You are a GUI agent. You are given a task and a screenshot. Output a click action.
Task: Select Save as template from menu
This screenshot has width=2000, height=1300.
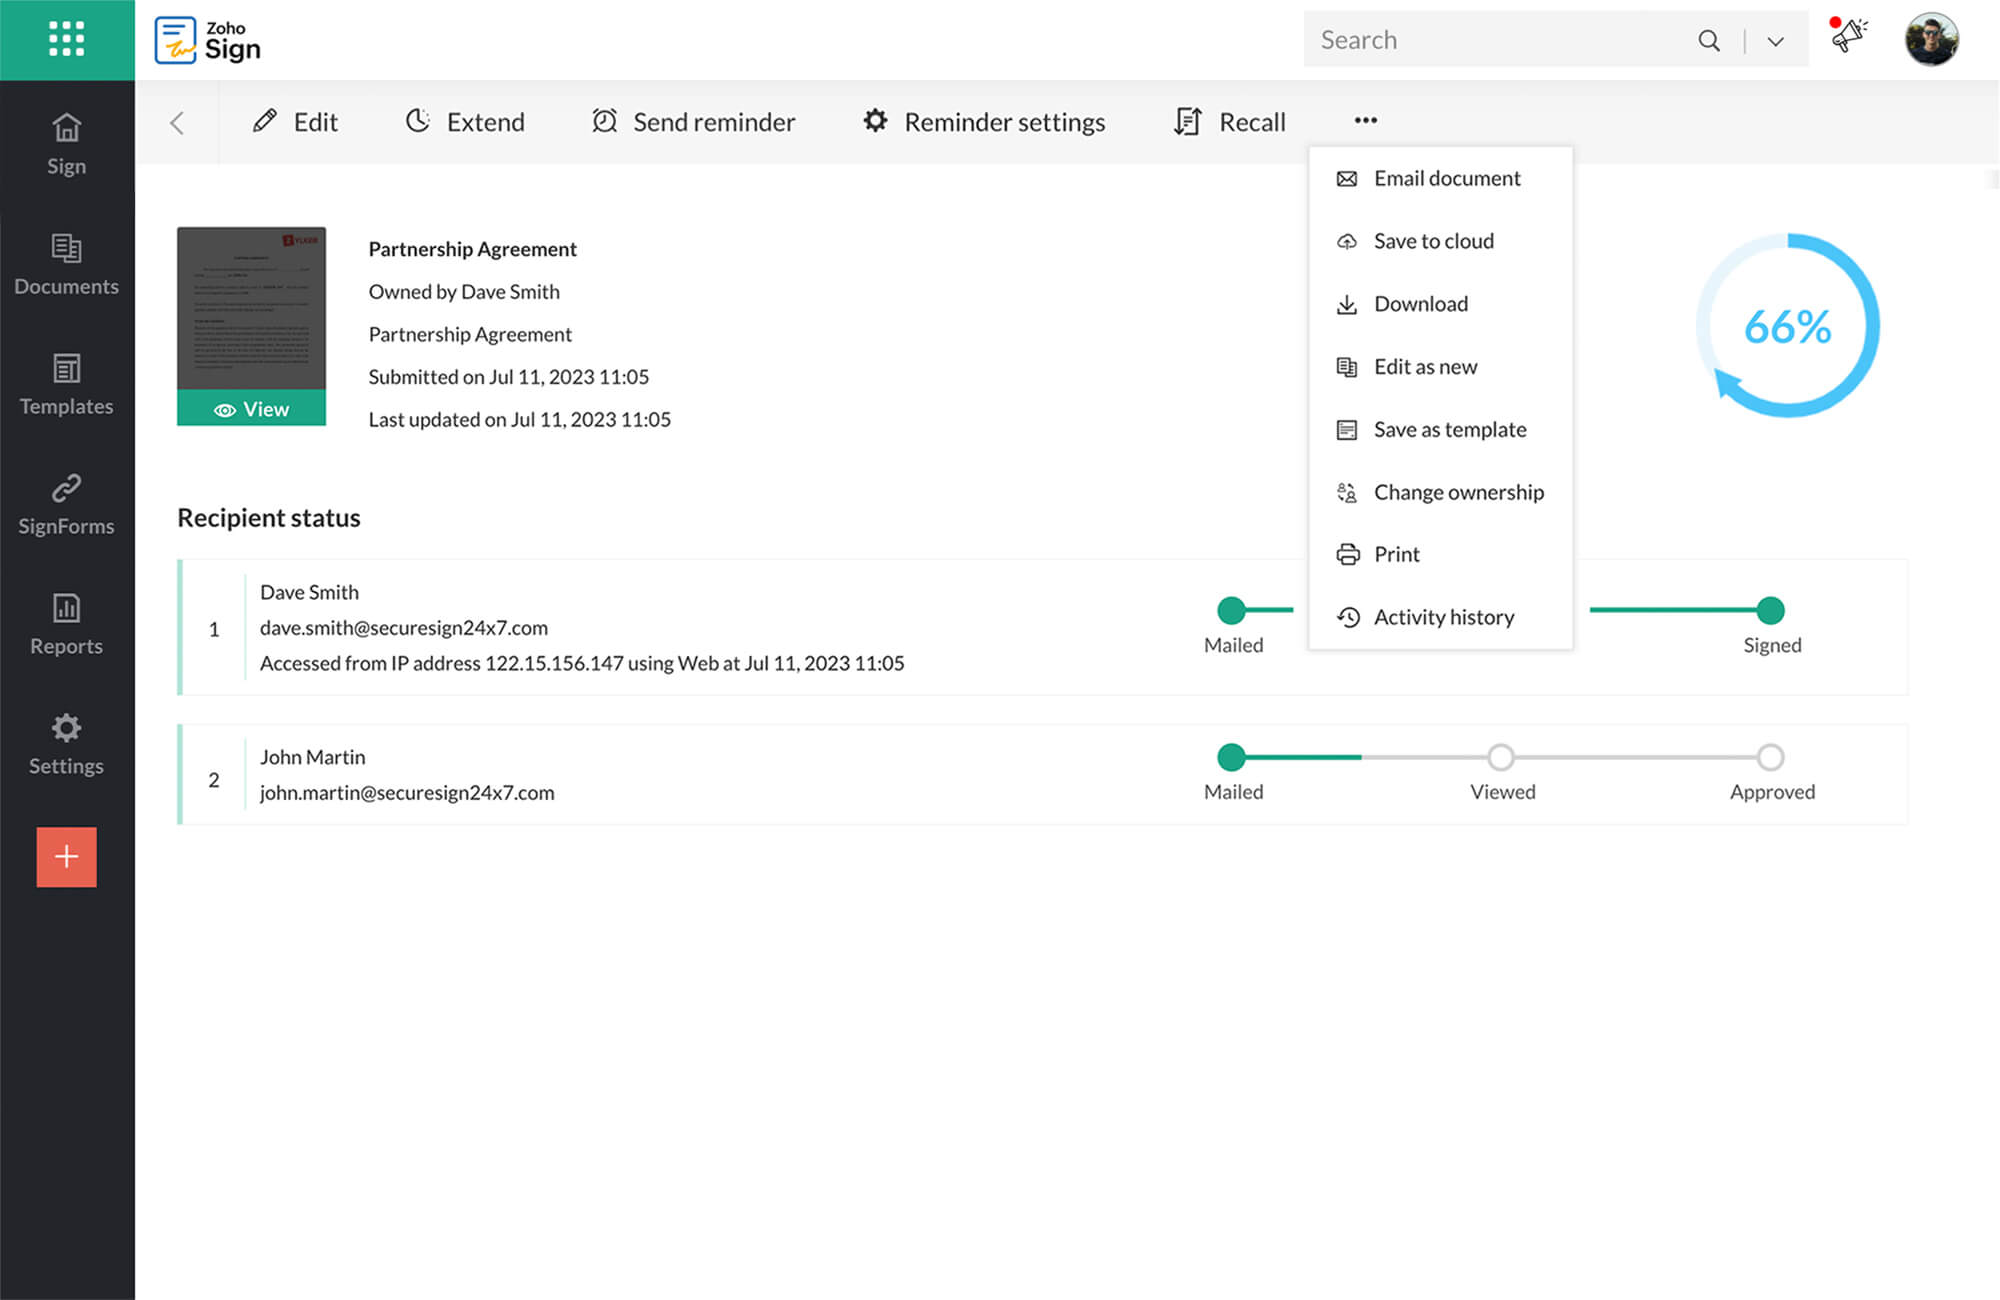(x=1449, y=429)
